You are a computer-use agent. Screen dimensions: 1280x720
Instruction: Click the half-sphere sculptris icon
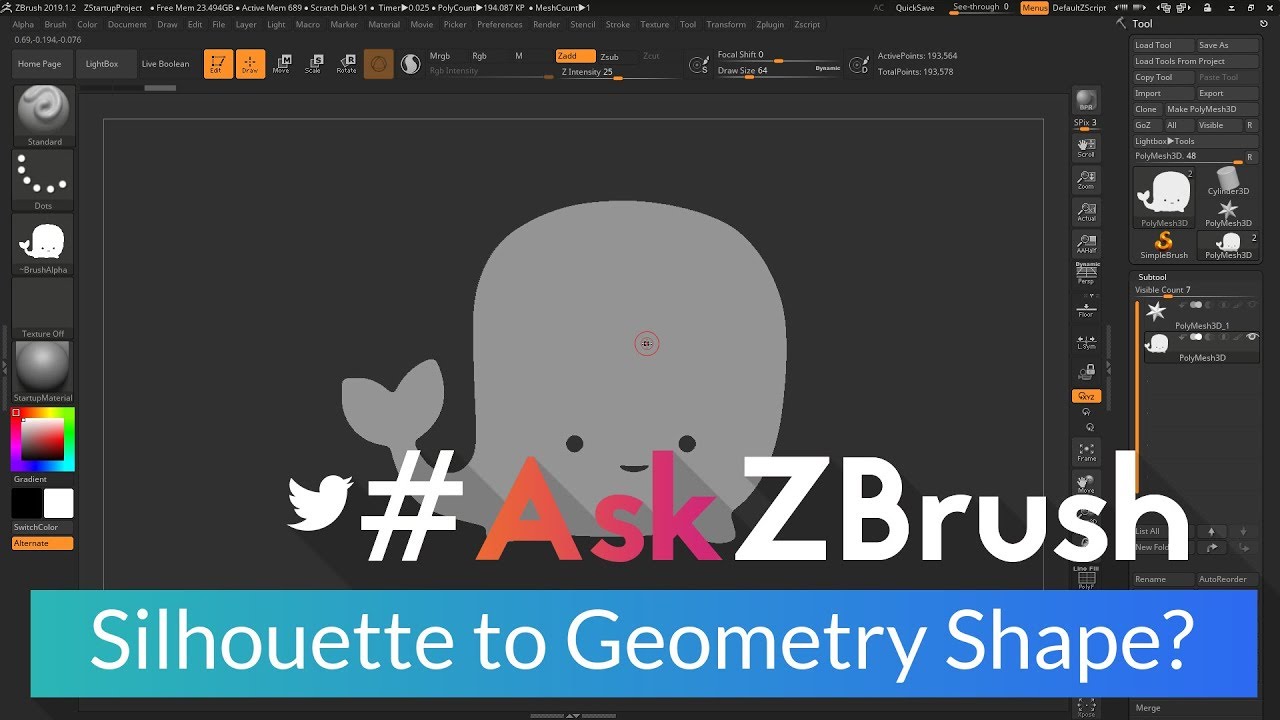pyautogui.click(x=410, y=64)
